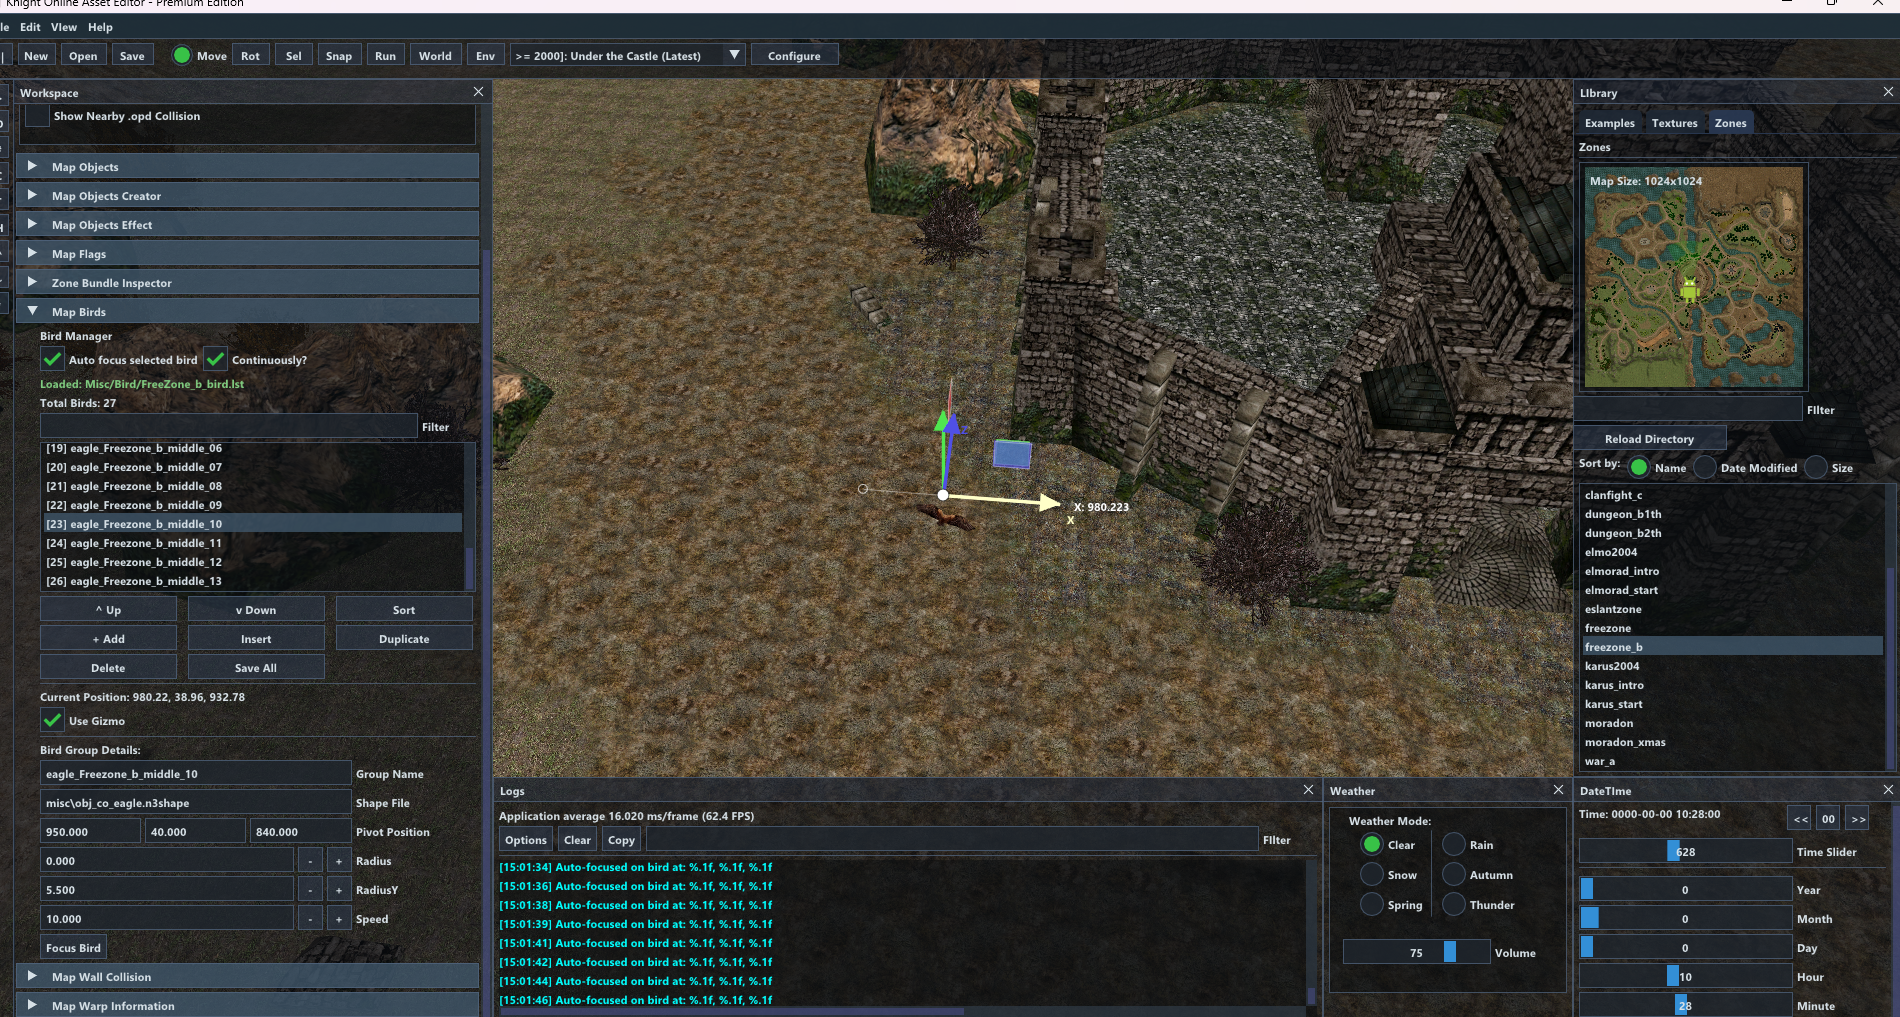Select the Rain weather mode
Image resolution: width=1900 pixels, height=1017 pixels.
[1454, 845]
